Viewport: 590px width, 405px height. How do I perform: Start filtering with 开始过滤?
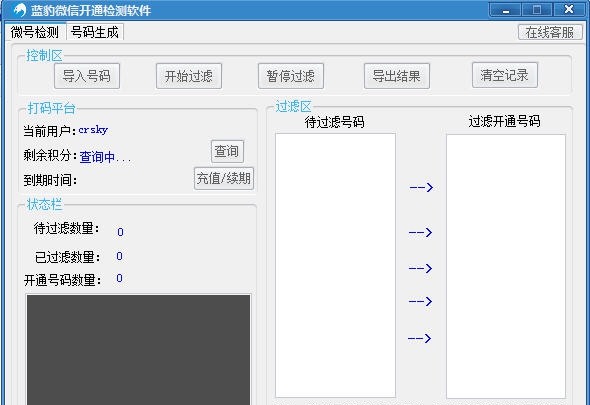click(189, 76)
